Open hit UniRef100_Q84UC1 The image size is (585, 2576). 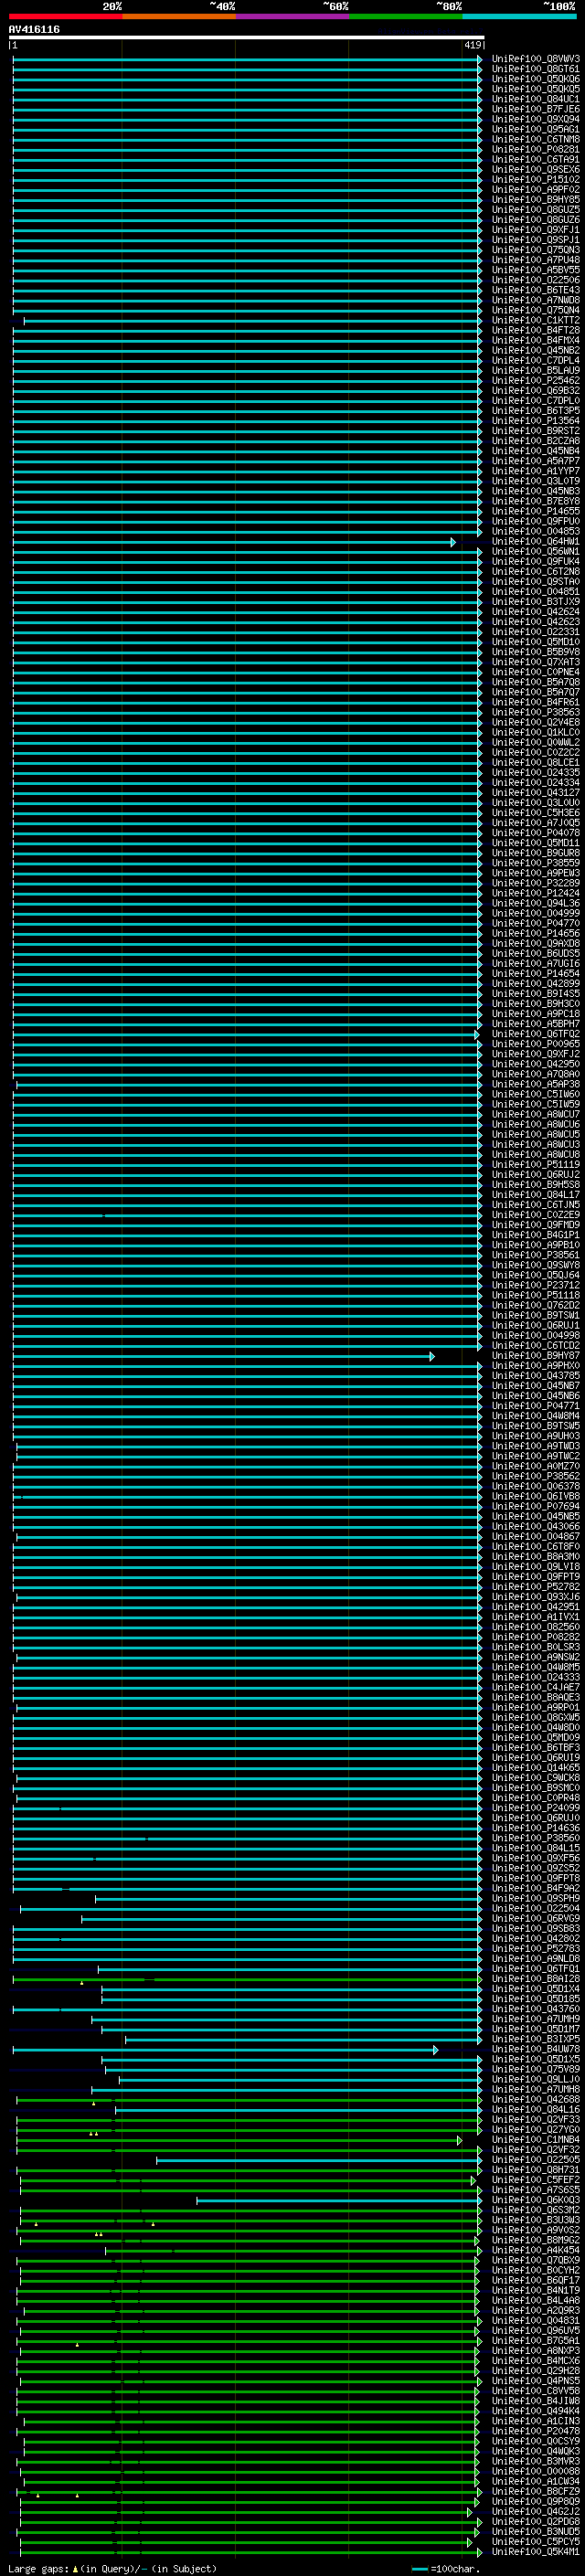tap(536, 99)
